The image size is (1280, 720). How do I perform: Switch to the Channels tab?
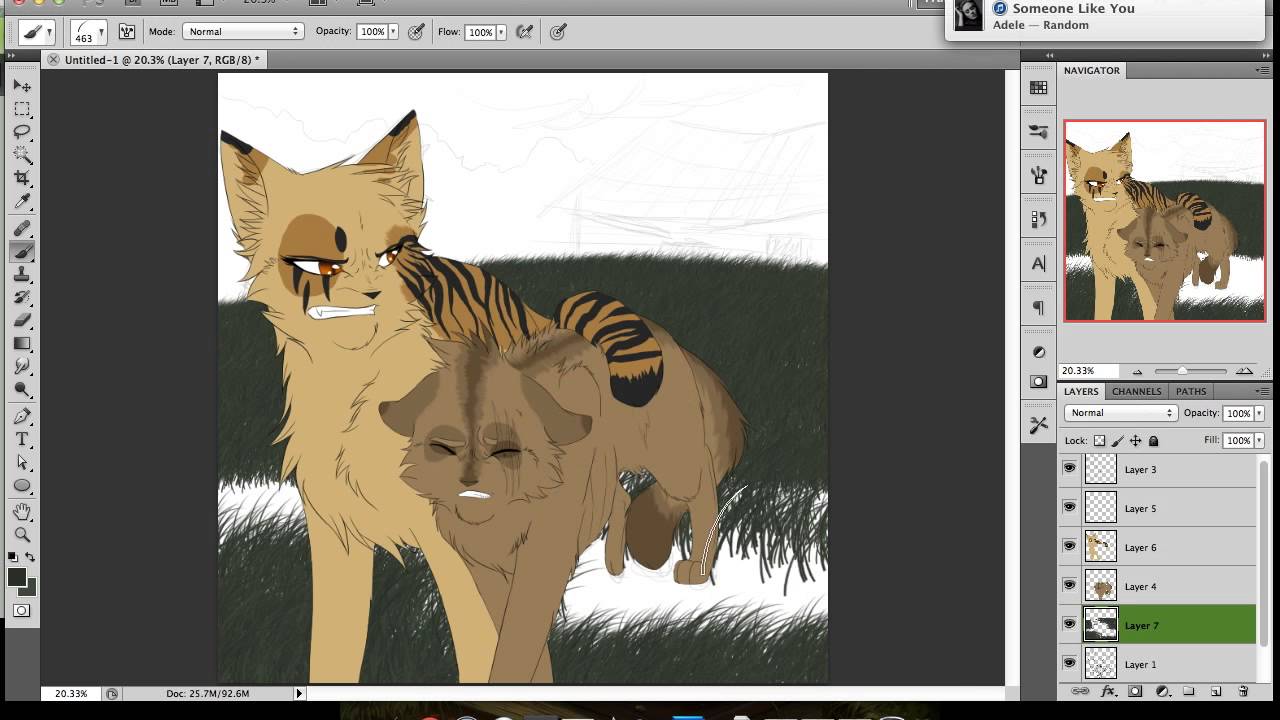point(1137,391)
